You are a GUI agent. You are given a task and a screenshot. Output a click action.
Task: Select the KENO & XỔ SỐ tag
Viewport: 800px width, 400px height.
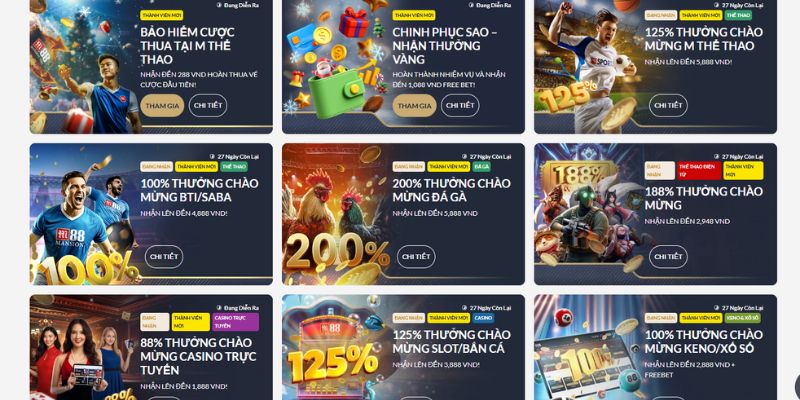click(742, 318)
